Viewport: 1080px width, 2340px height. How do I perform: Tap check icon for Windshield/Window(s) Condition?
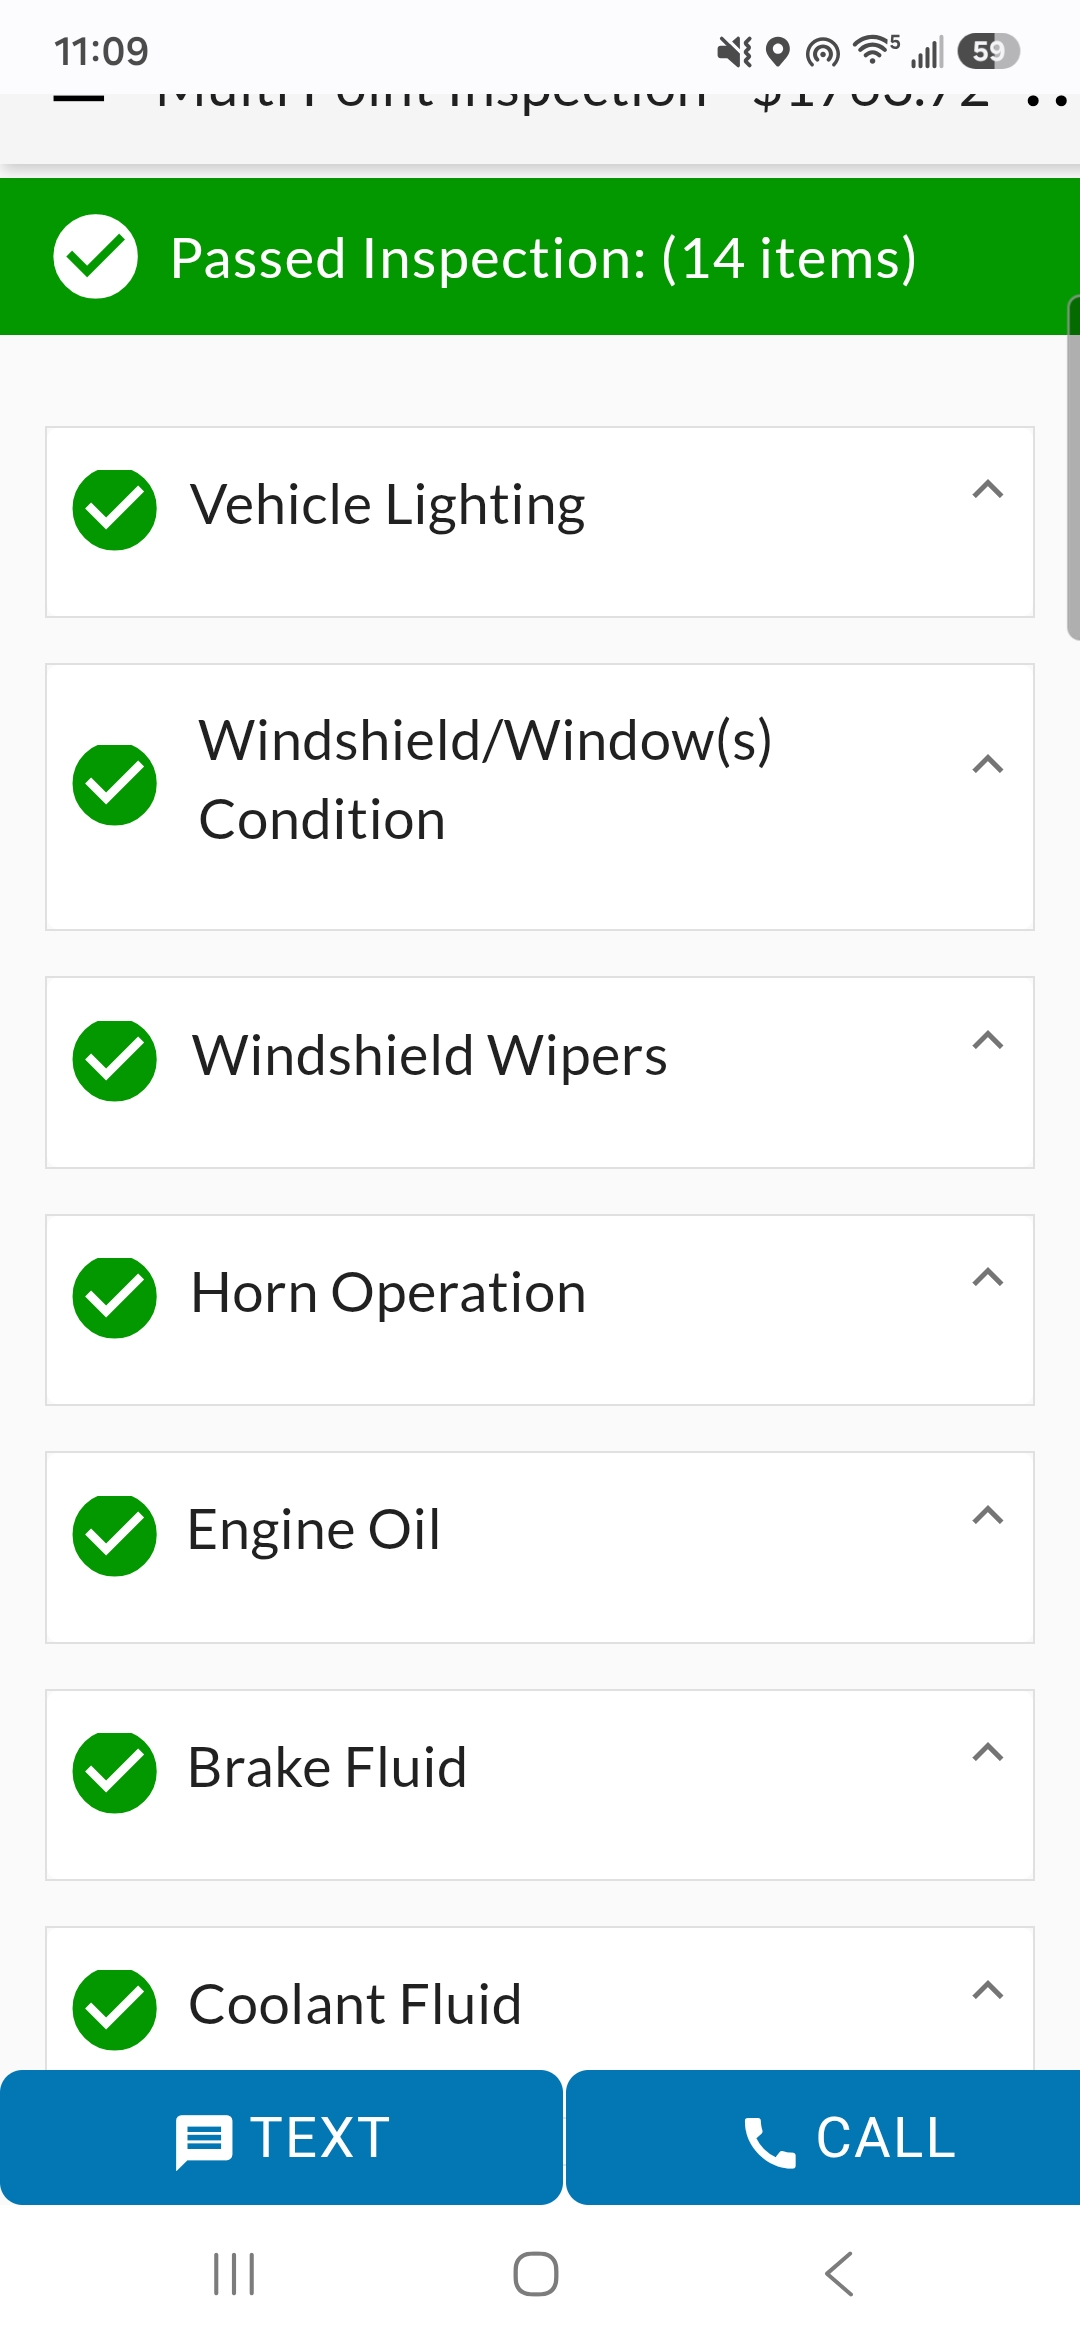click(115, 785)
